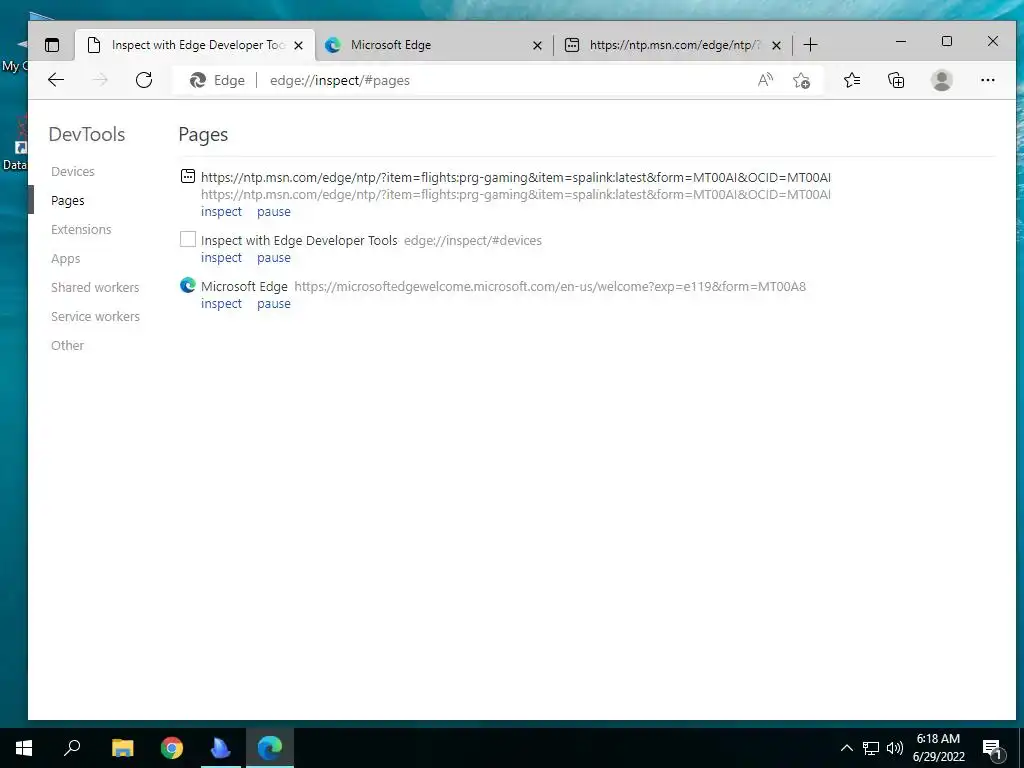Image resolution: width=1024 pixels, height=768 pixels.
Task: Click the browser Back arrow
Action: click(x=56, y=80)
